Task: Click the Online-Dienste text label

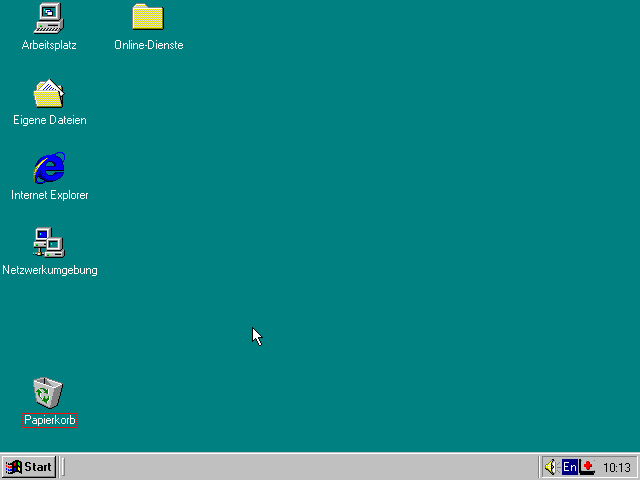Action: 149,45
